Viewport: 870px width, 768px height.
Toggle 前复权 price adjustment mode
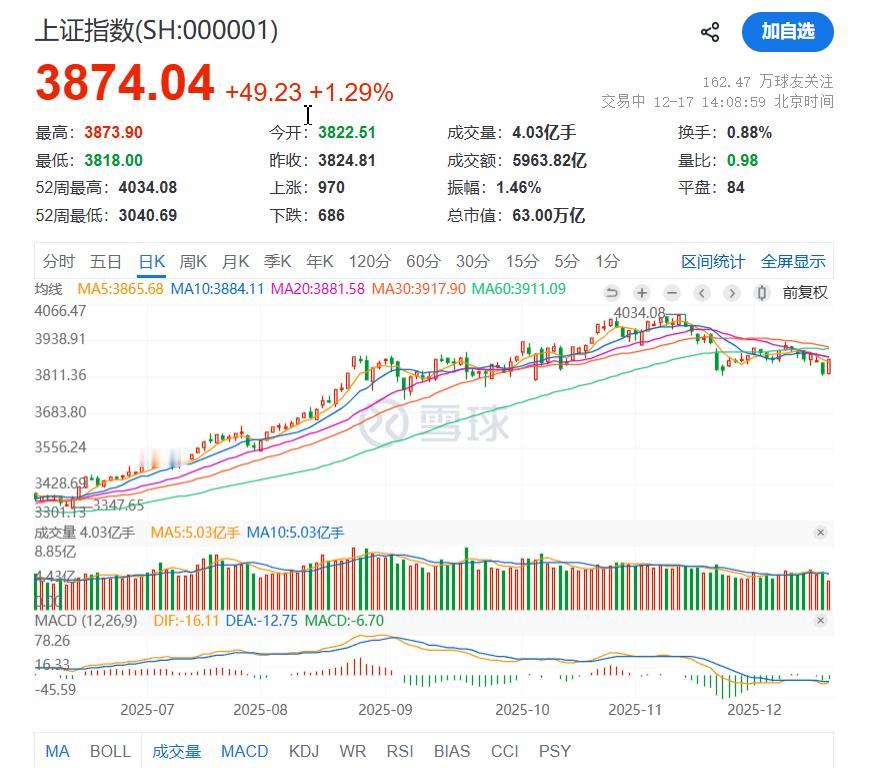coord(805,293)
